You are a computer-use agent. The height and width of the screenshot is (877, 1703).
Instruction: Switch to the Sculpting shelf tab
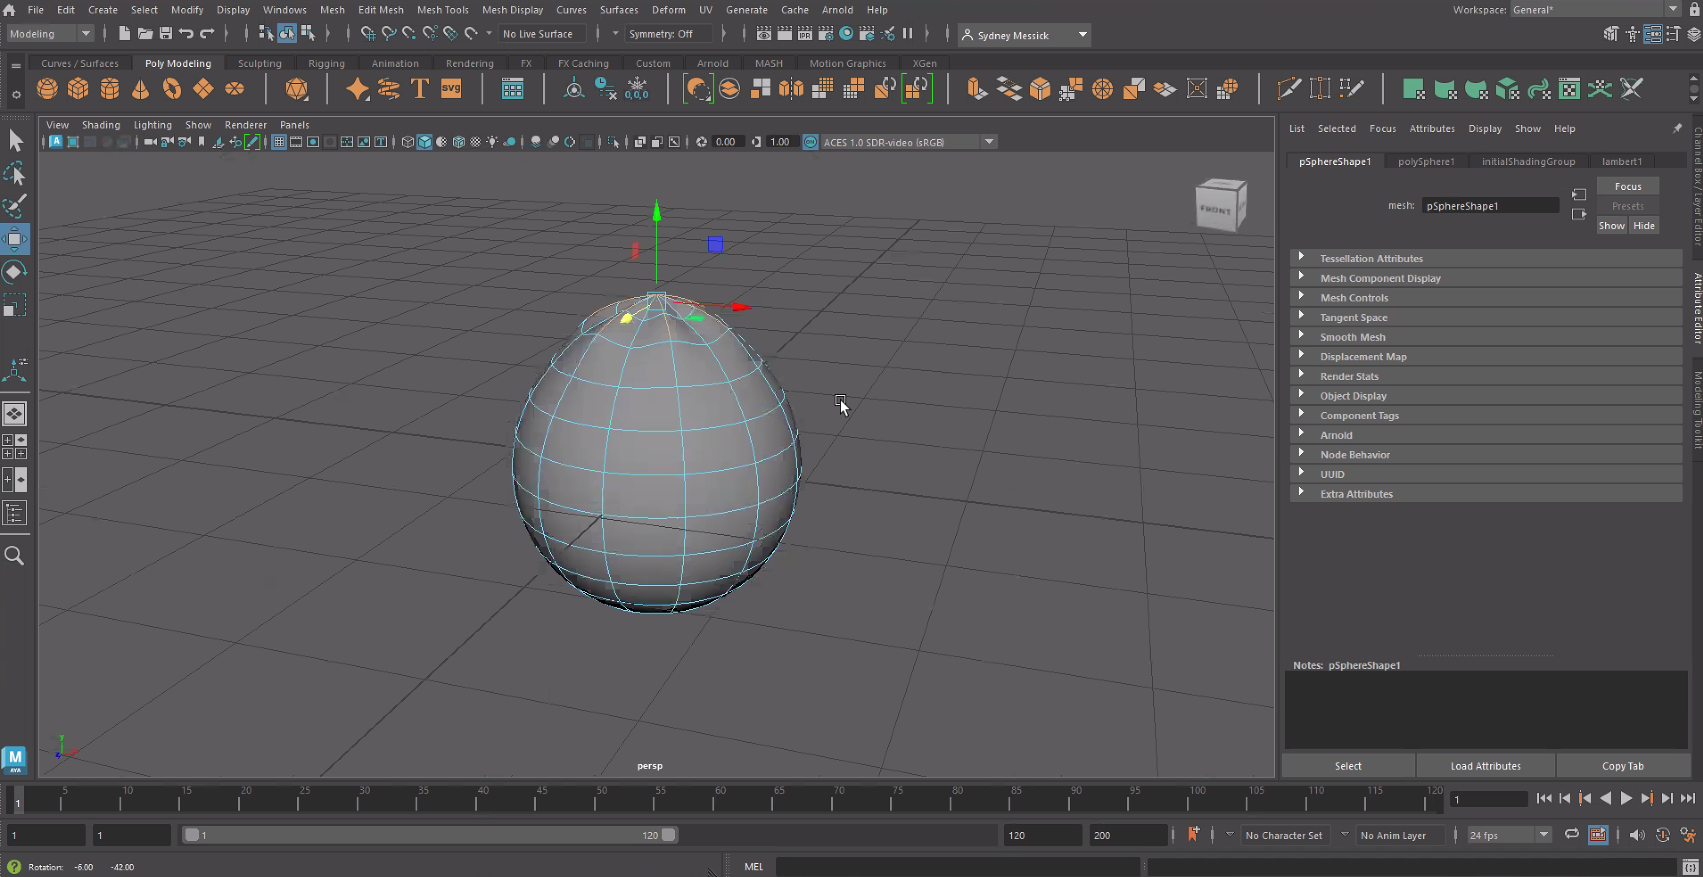coord(259,63)
